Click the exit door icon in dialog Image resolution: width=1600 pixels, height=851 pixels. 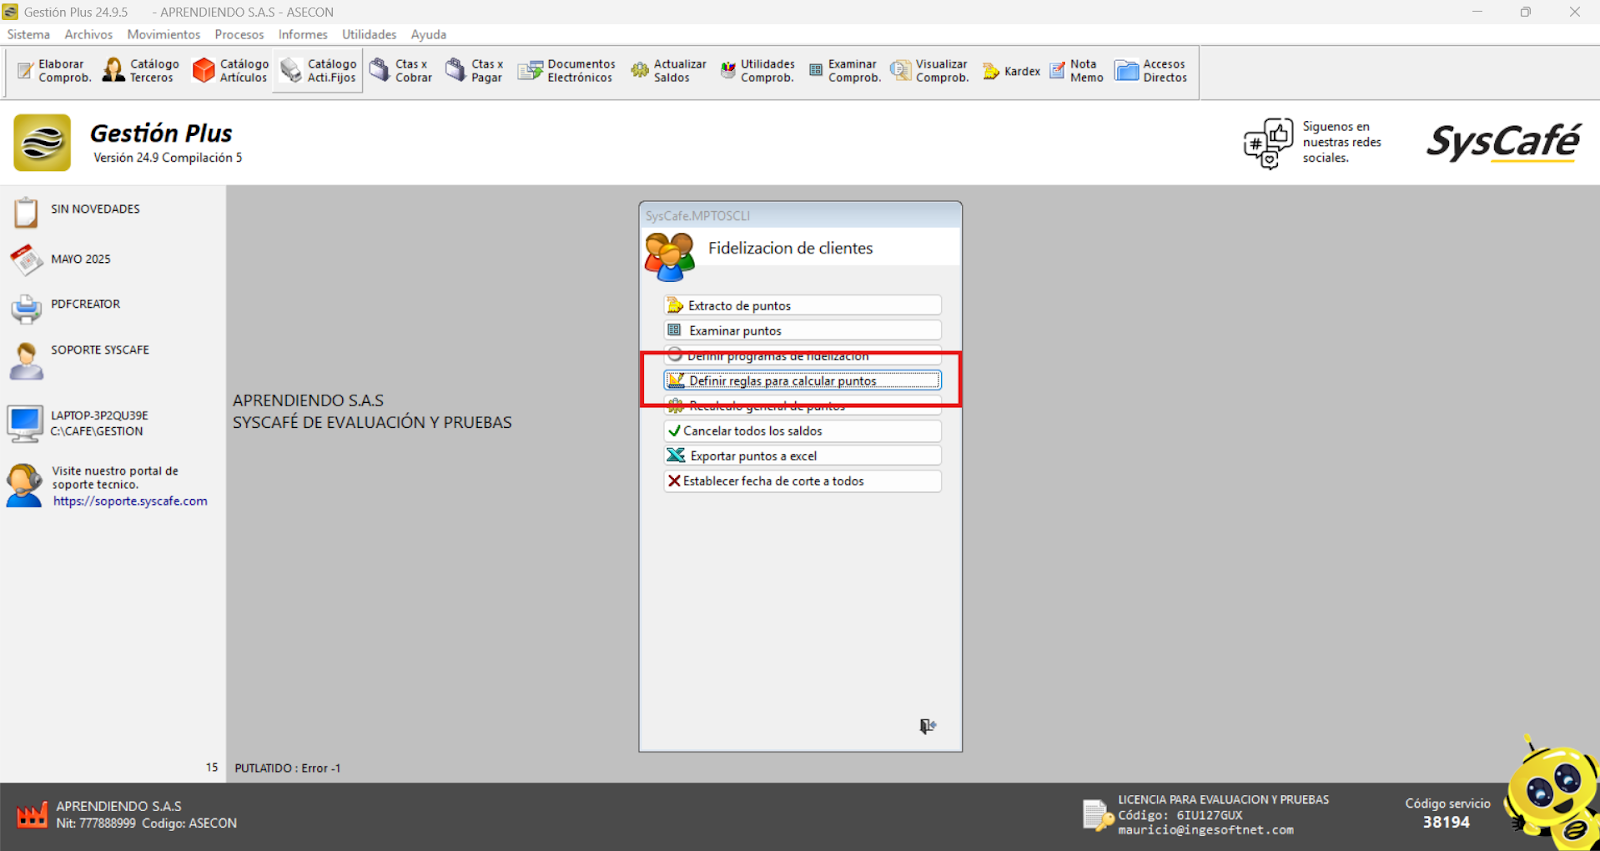[x=927, y=726]
